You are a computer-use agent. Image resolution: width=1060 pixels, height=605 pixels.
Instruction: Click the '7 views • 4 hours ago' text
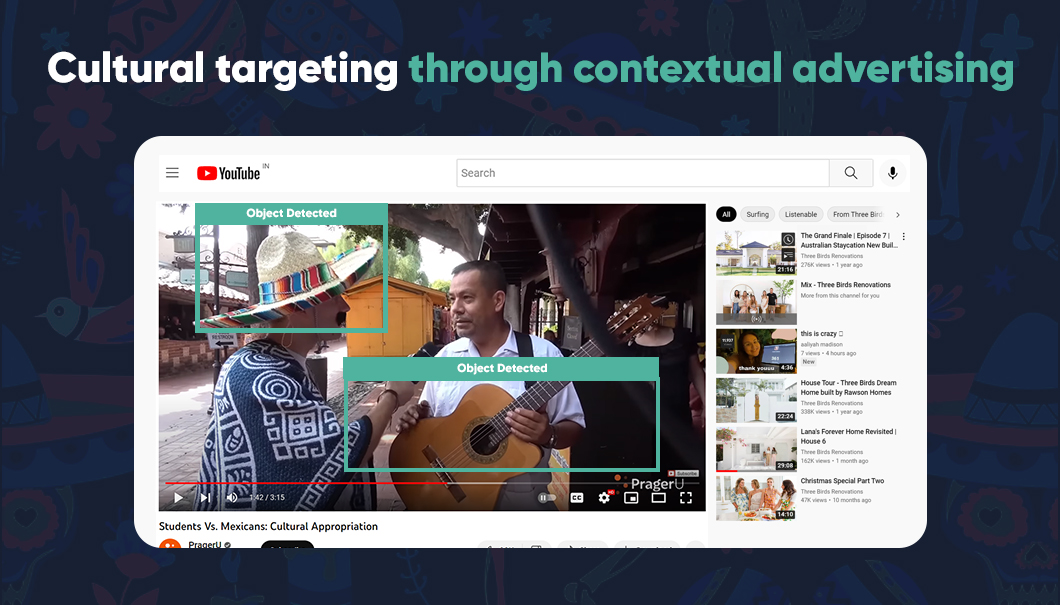[828, 354]
